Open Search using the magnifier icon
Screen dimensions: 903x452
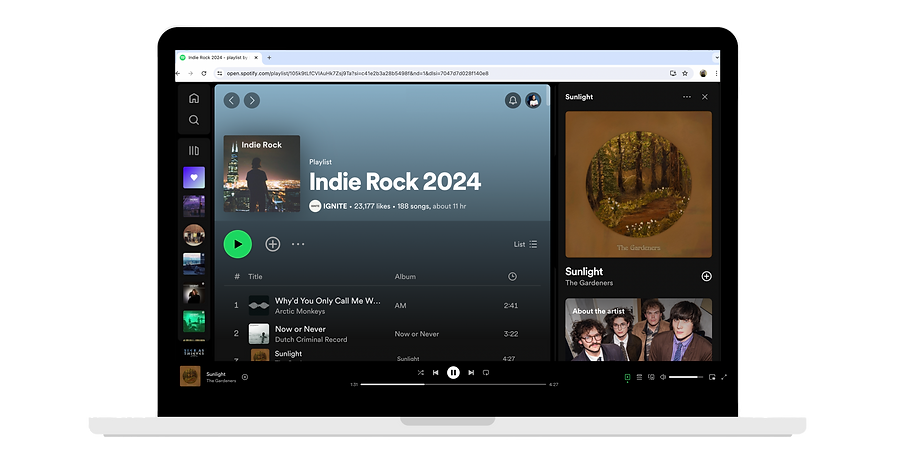194,120
